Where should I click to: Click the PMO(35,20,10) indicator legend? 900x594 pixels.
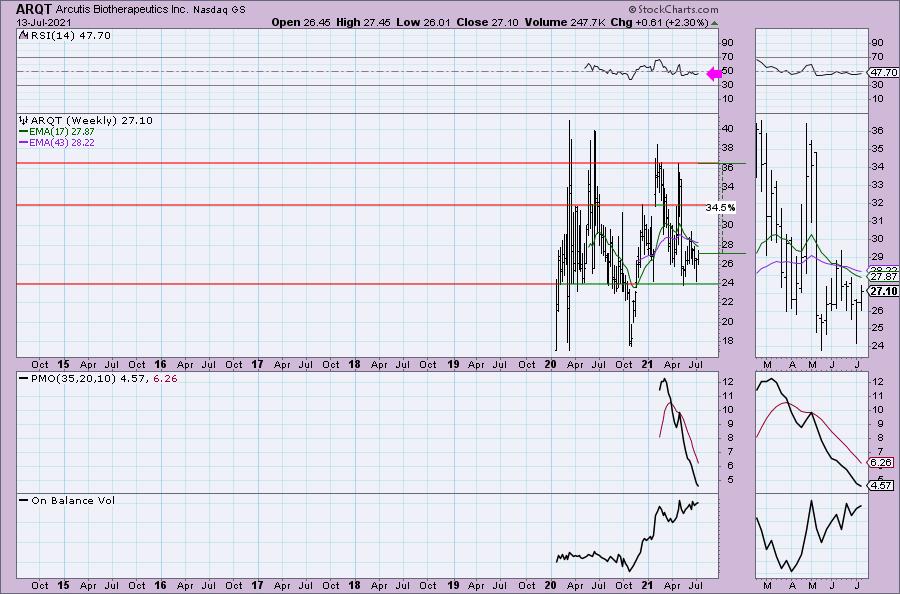coord(98,379)
